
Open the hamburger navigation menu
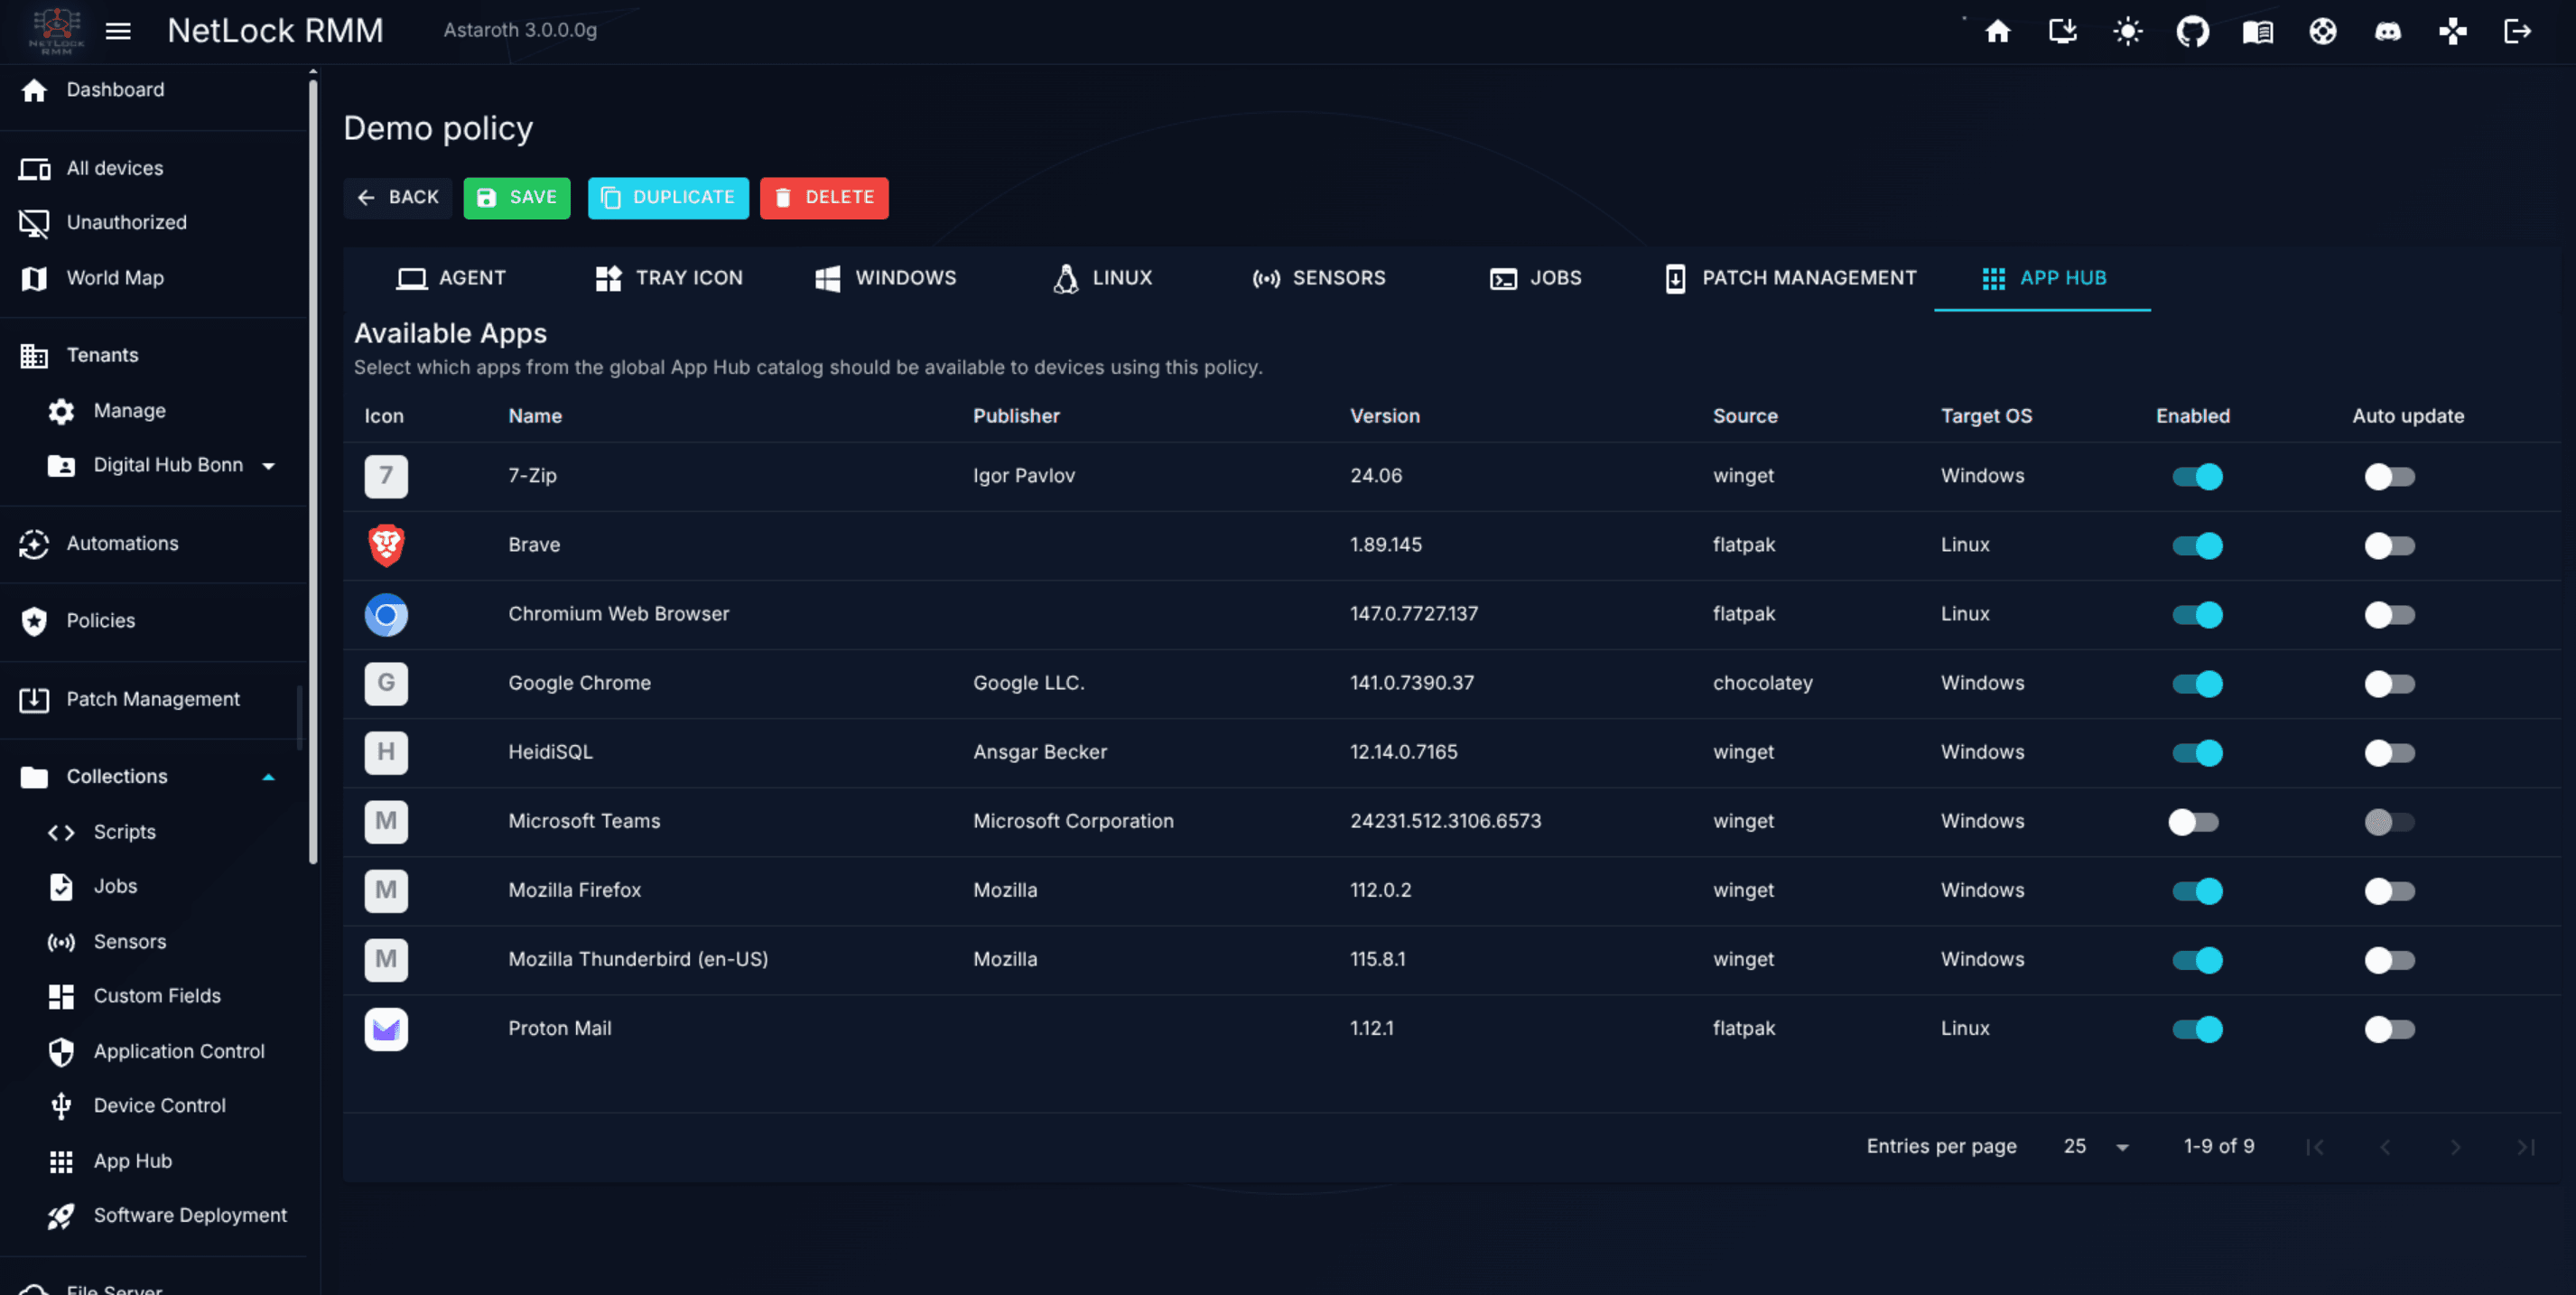coord(118,31)
